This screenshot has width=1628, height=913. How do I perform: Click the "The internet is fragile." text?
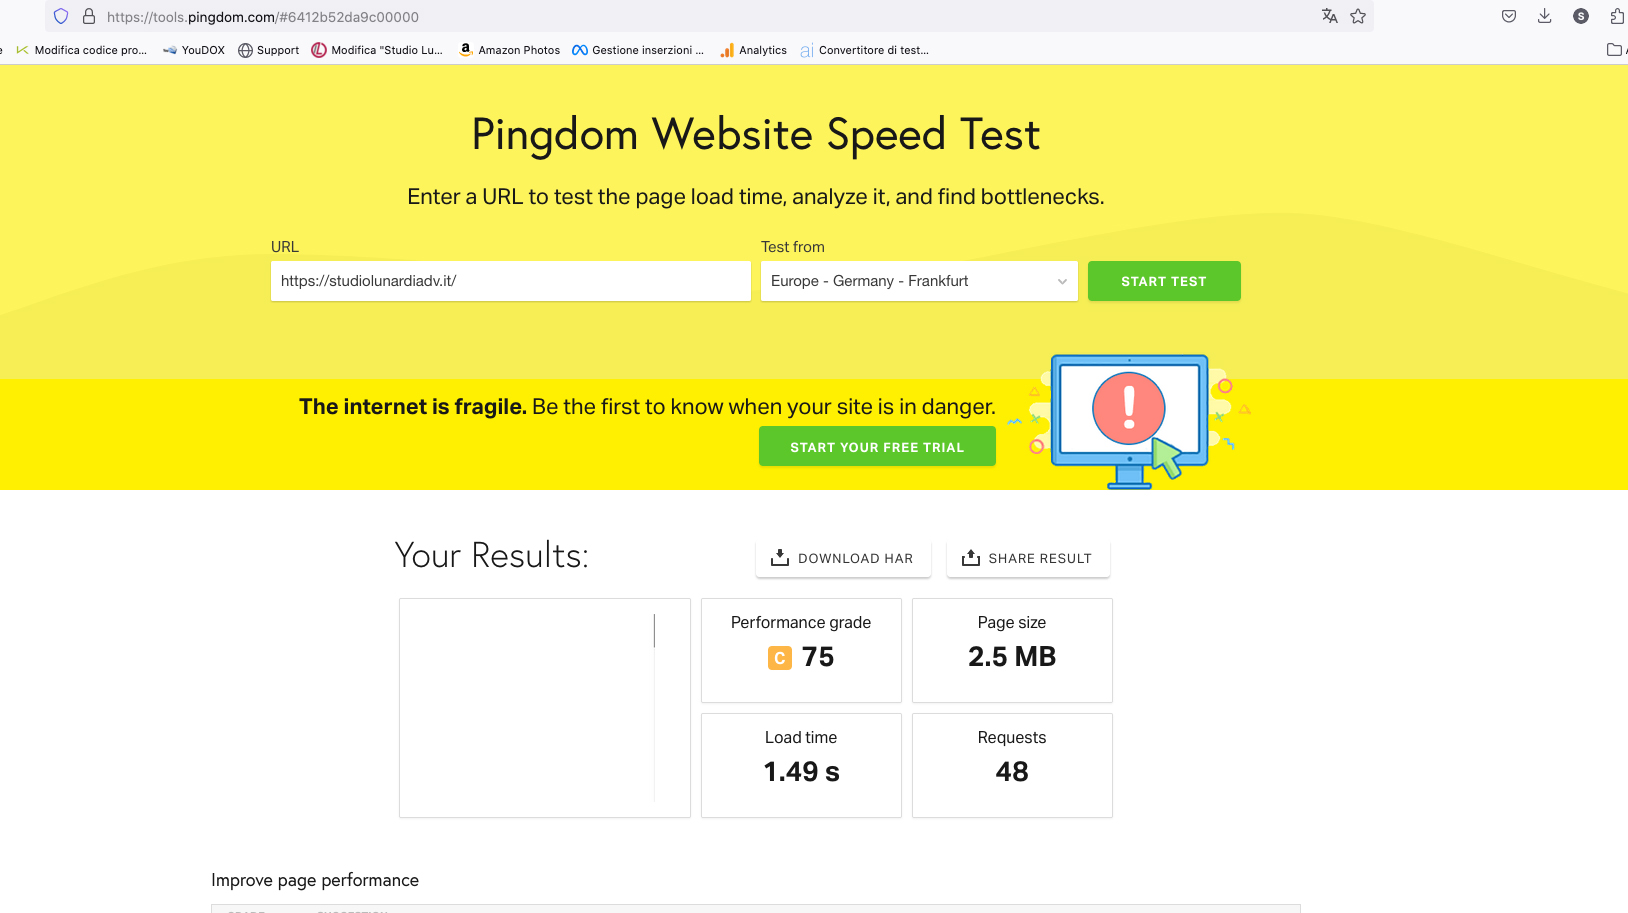point(413,407)
